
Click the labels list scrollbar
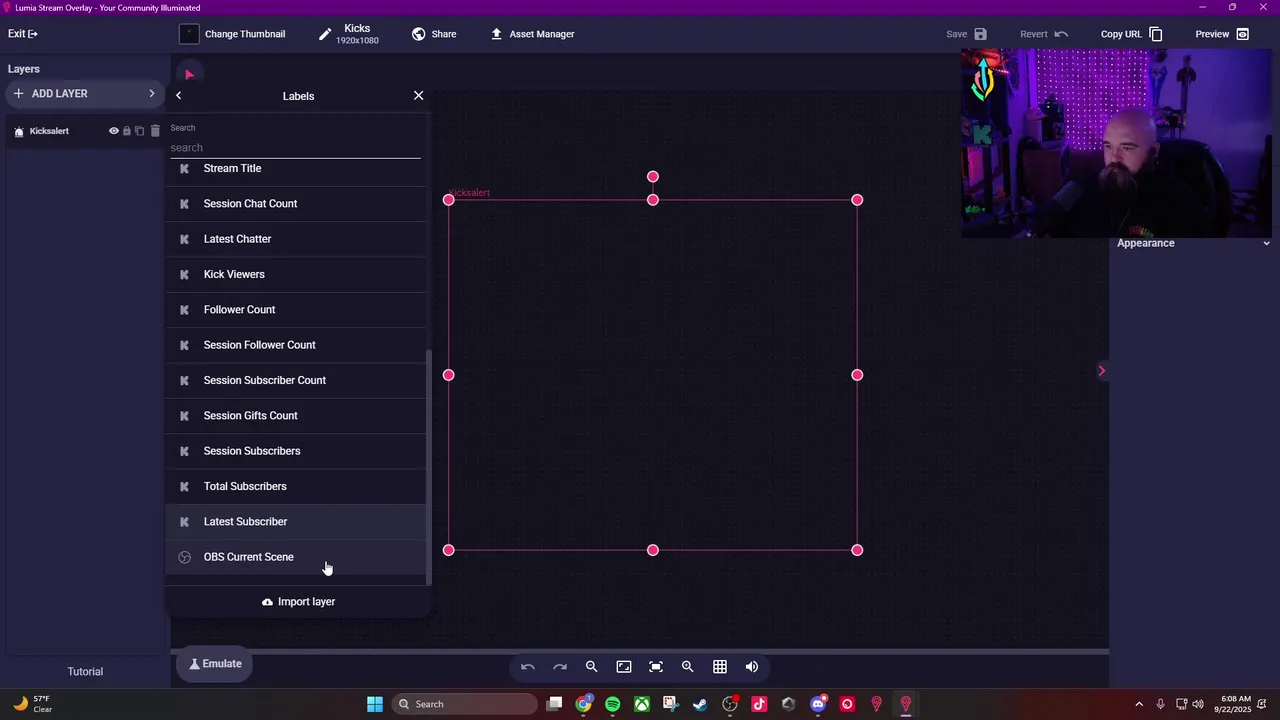(429, 467)
